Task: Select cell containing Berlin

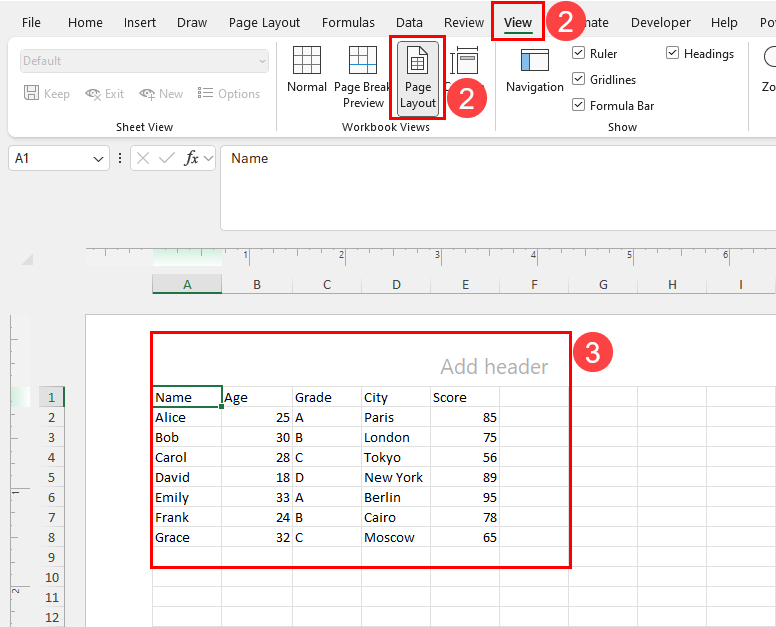Action: [396, 497]
